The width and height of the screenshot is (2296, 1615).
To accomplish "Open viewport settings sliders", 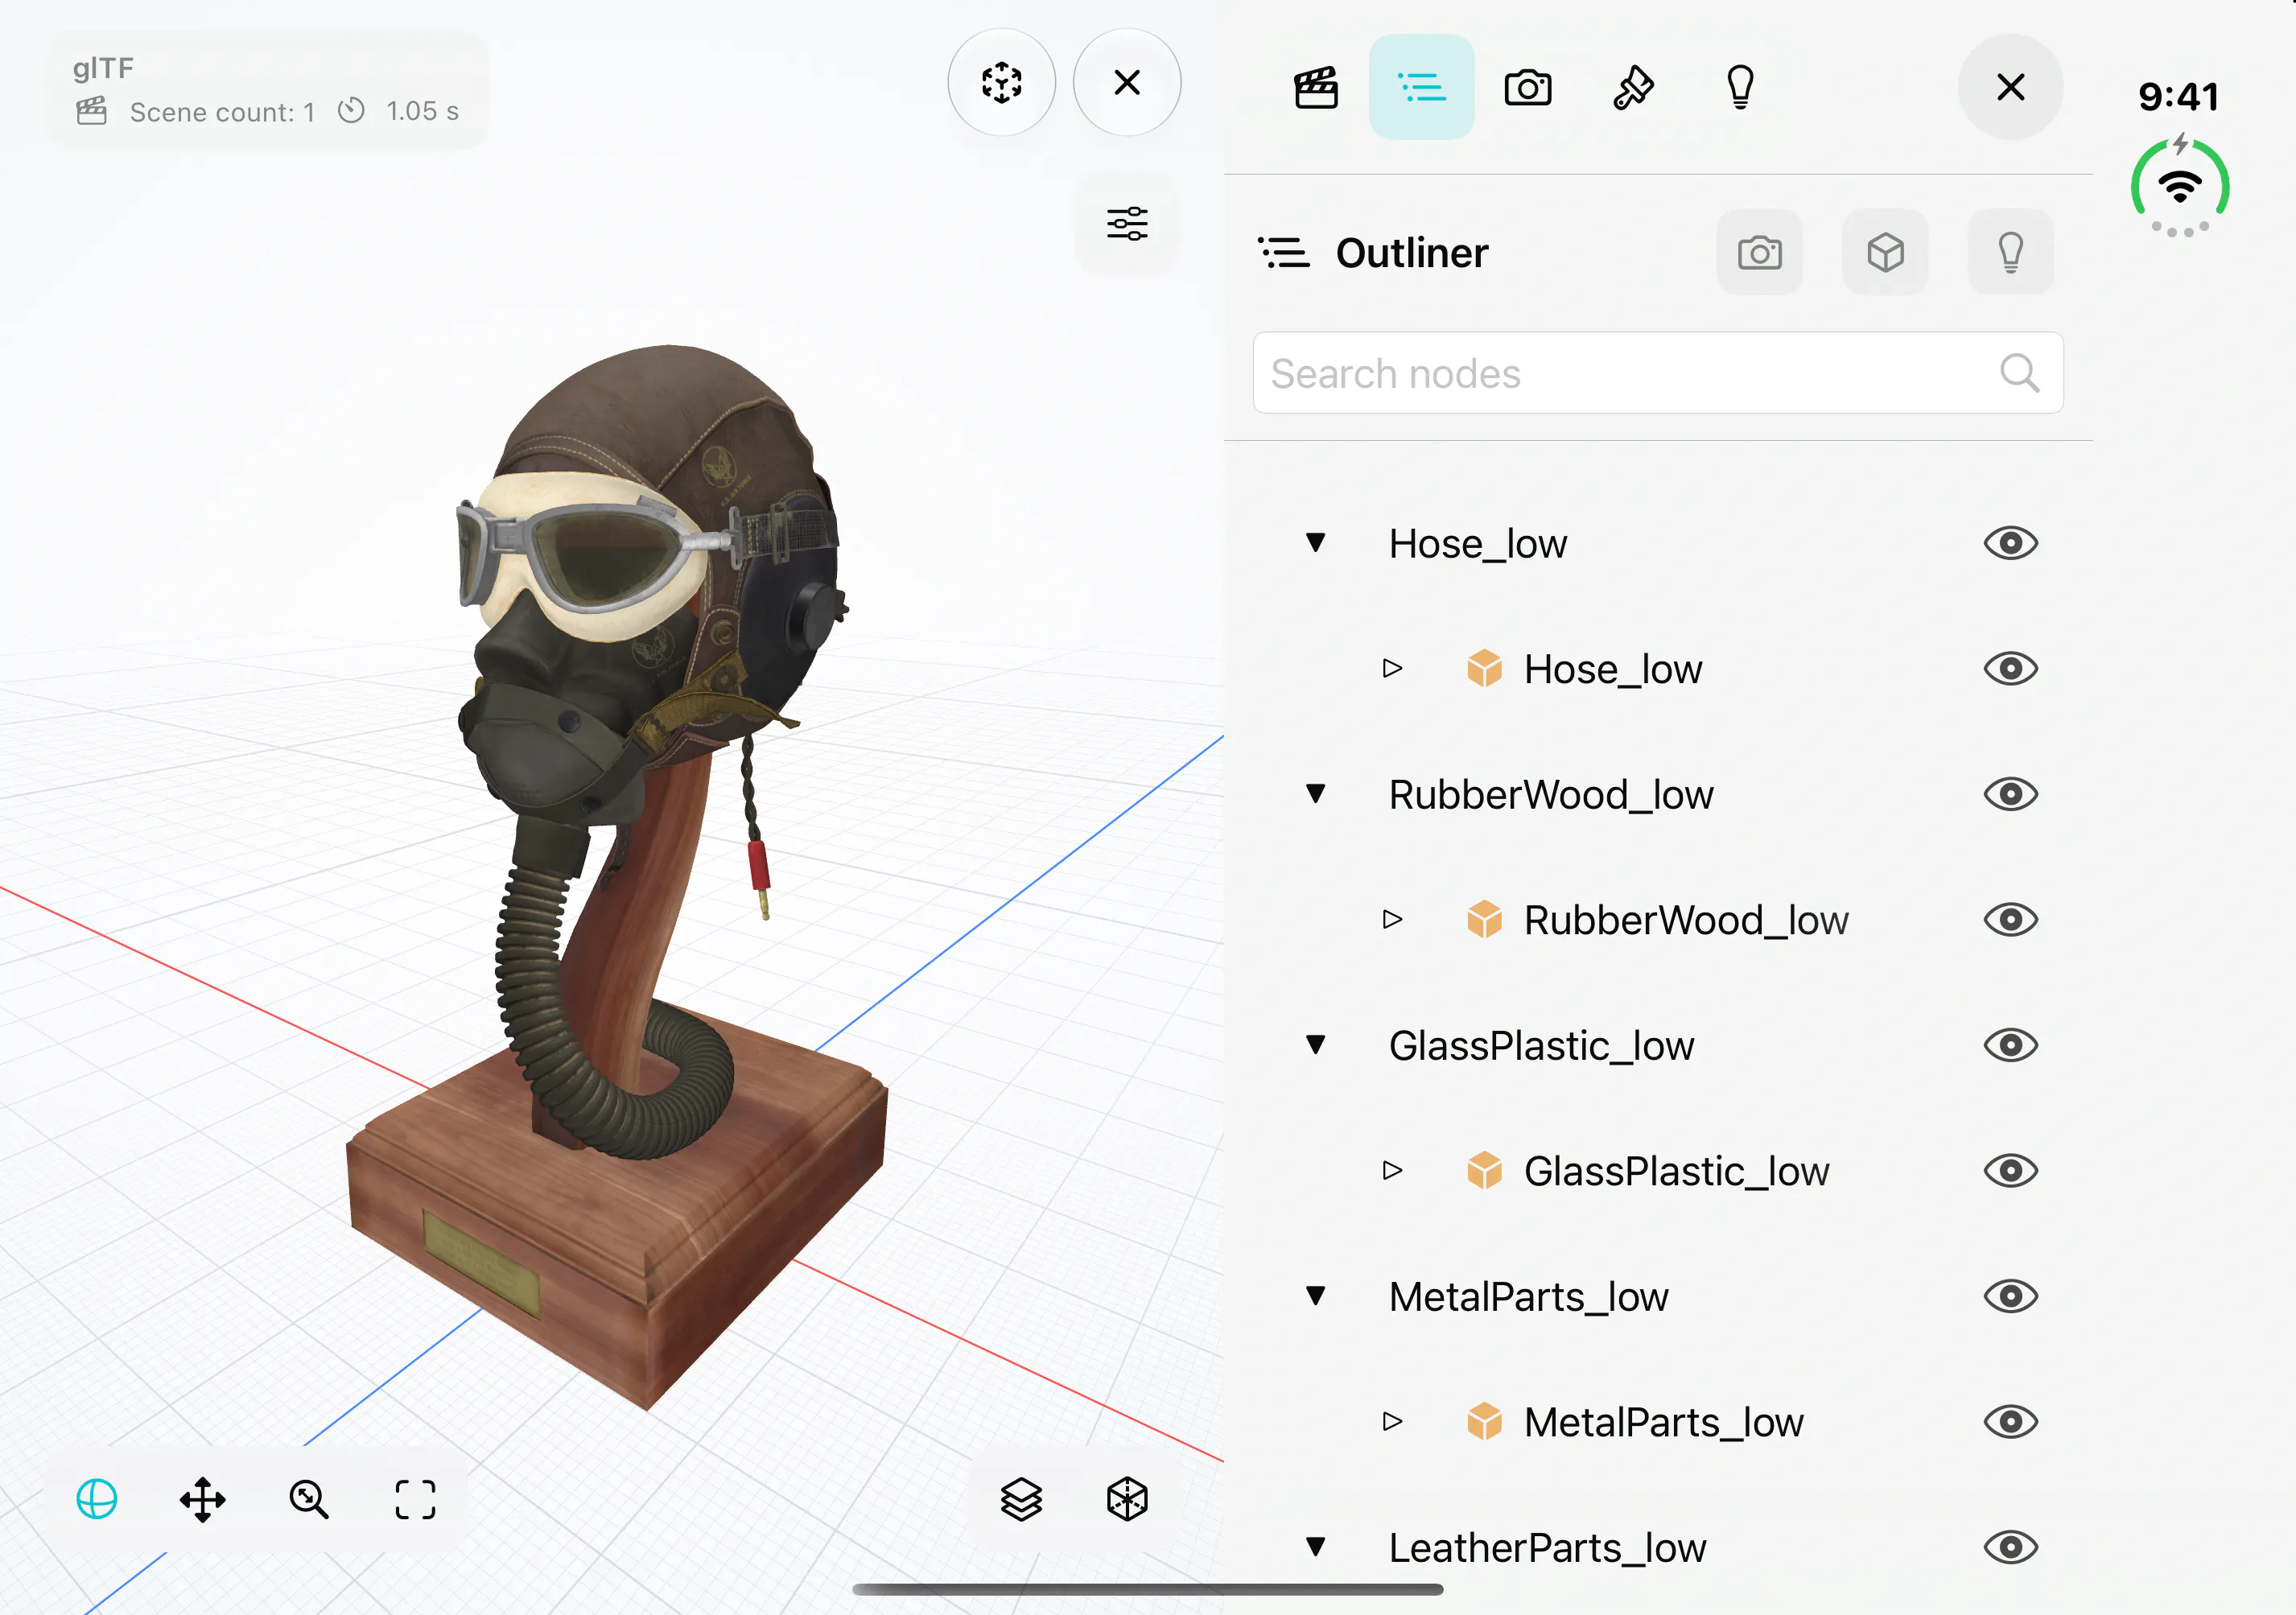I will [x=1127, y=223].
